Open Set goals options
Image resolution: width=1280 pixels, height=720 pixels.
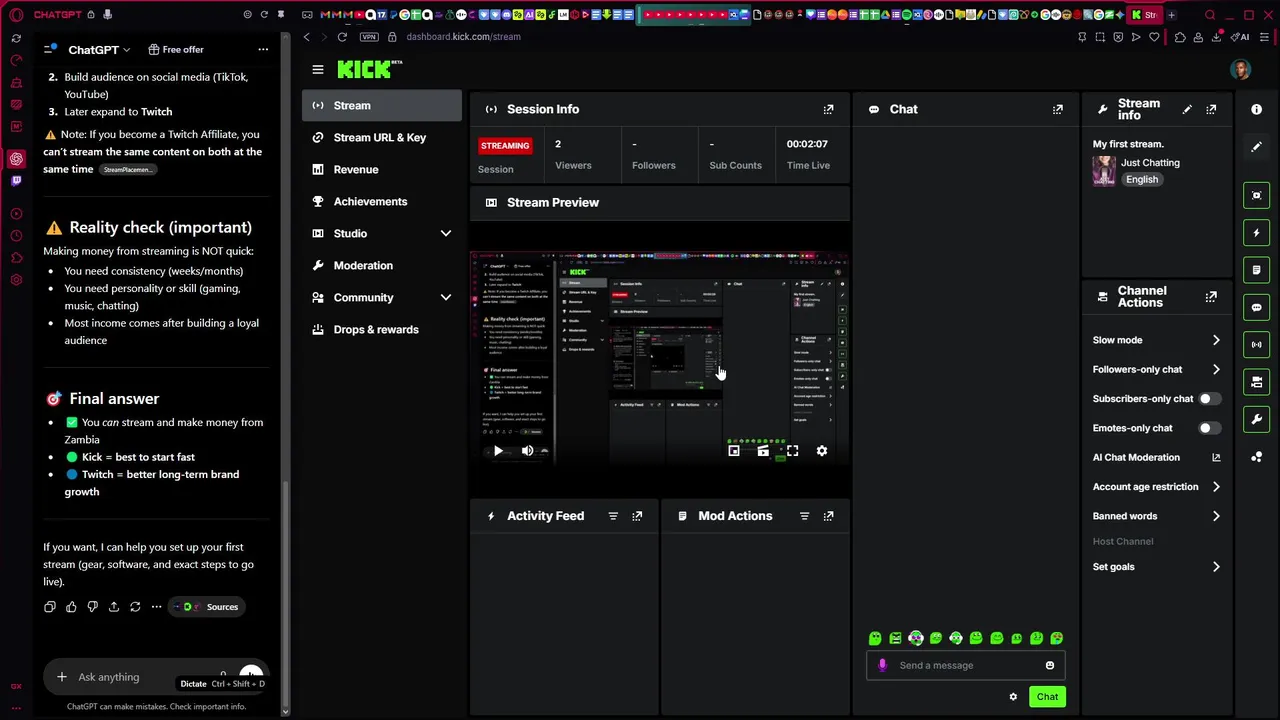[x=1156, y=567]
